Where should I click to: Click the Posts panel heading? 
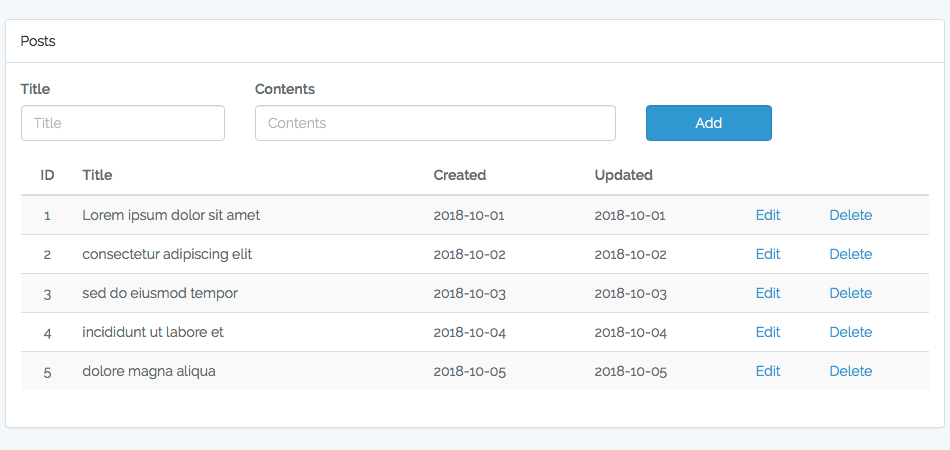point(38,41)
